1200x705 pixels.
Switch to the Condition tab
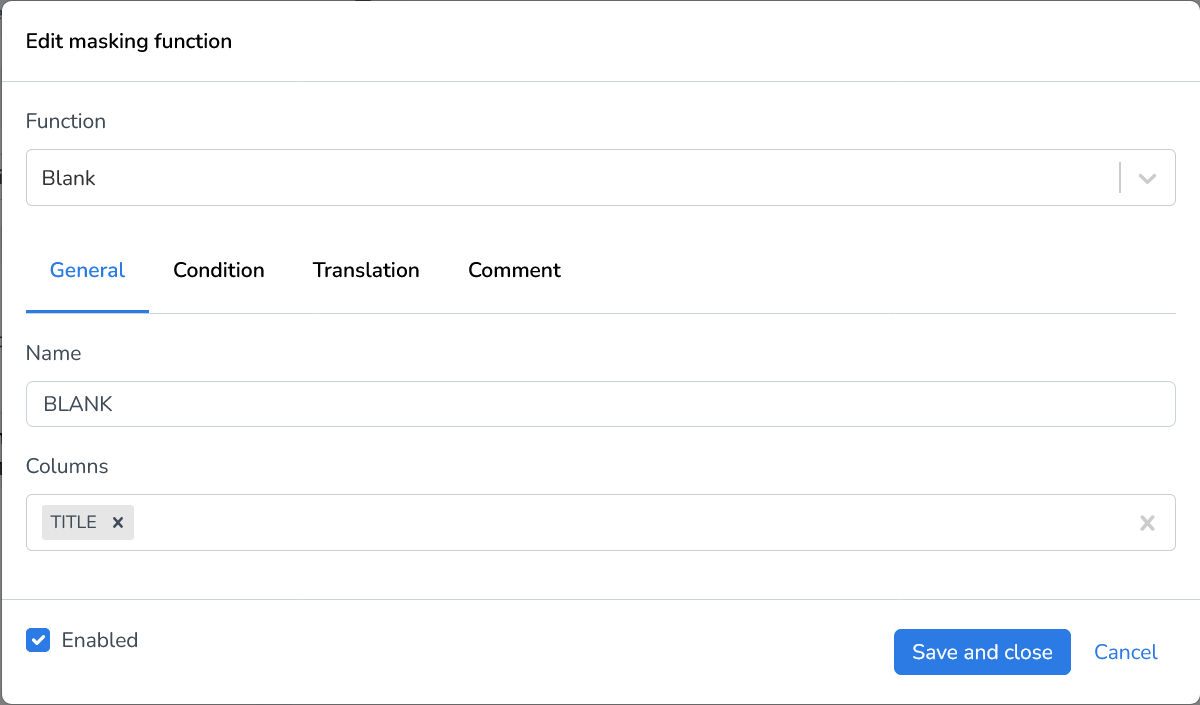tap(218, 270)
